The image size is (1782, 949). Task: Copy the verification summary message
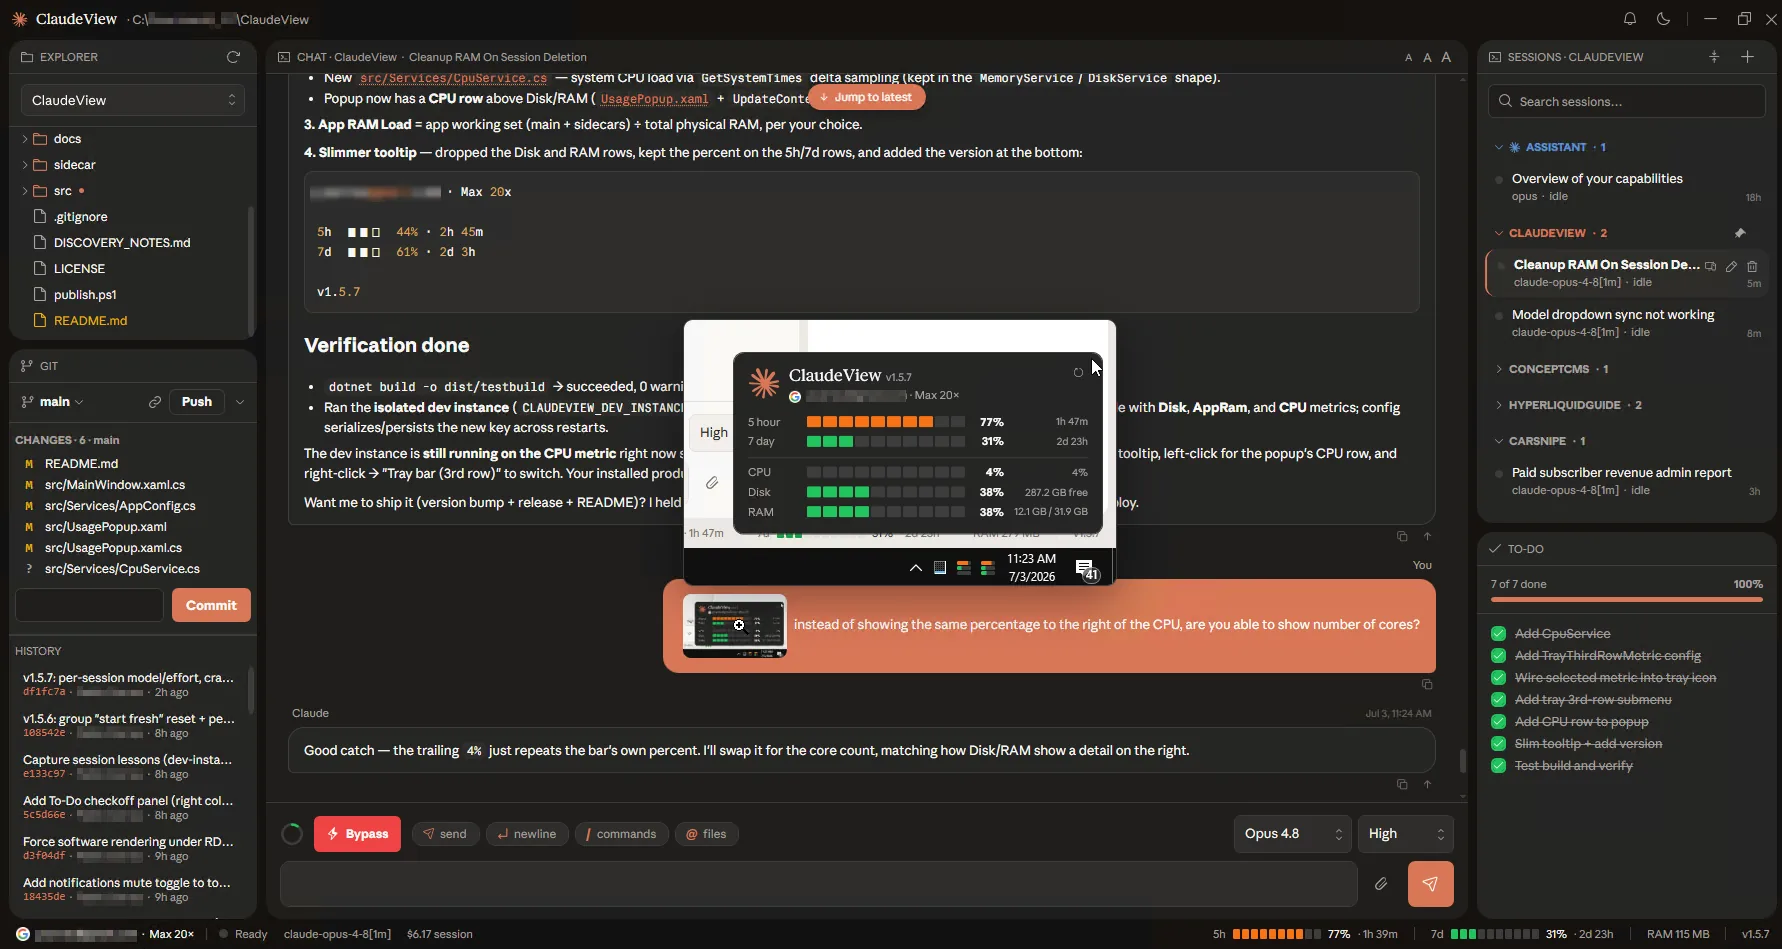[1402, 537]
